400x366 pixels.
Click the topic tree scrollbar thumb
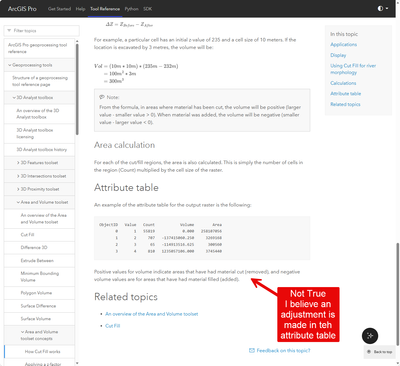click(x=77, y=89)
